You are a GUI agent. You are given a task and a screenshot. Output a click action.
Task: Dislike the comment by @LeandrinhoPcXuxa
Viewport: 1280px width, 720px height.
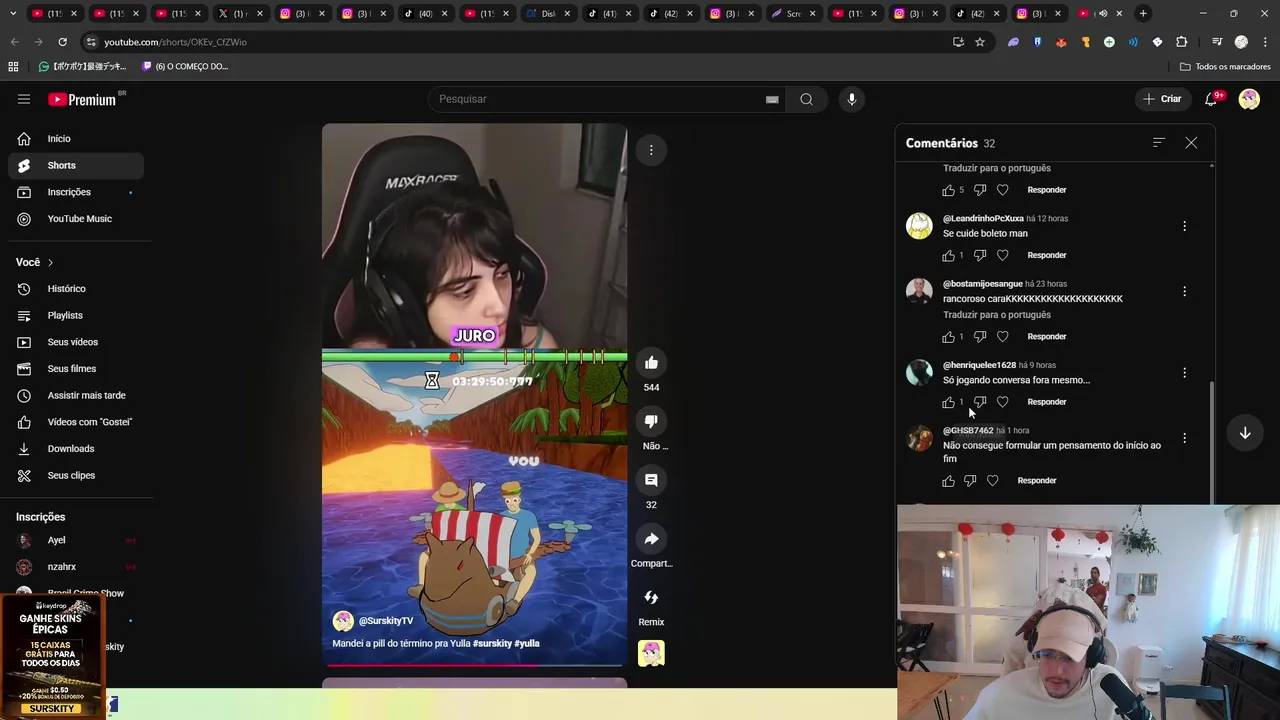pyautogui.click(x=980, y=255)
